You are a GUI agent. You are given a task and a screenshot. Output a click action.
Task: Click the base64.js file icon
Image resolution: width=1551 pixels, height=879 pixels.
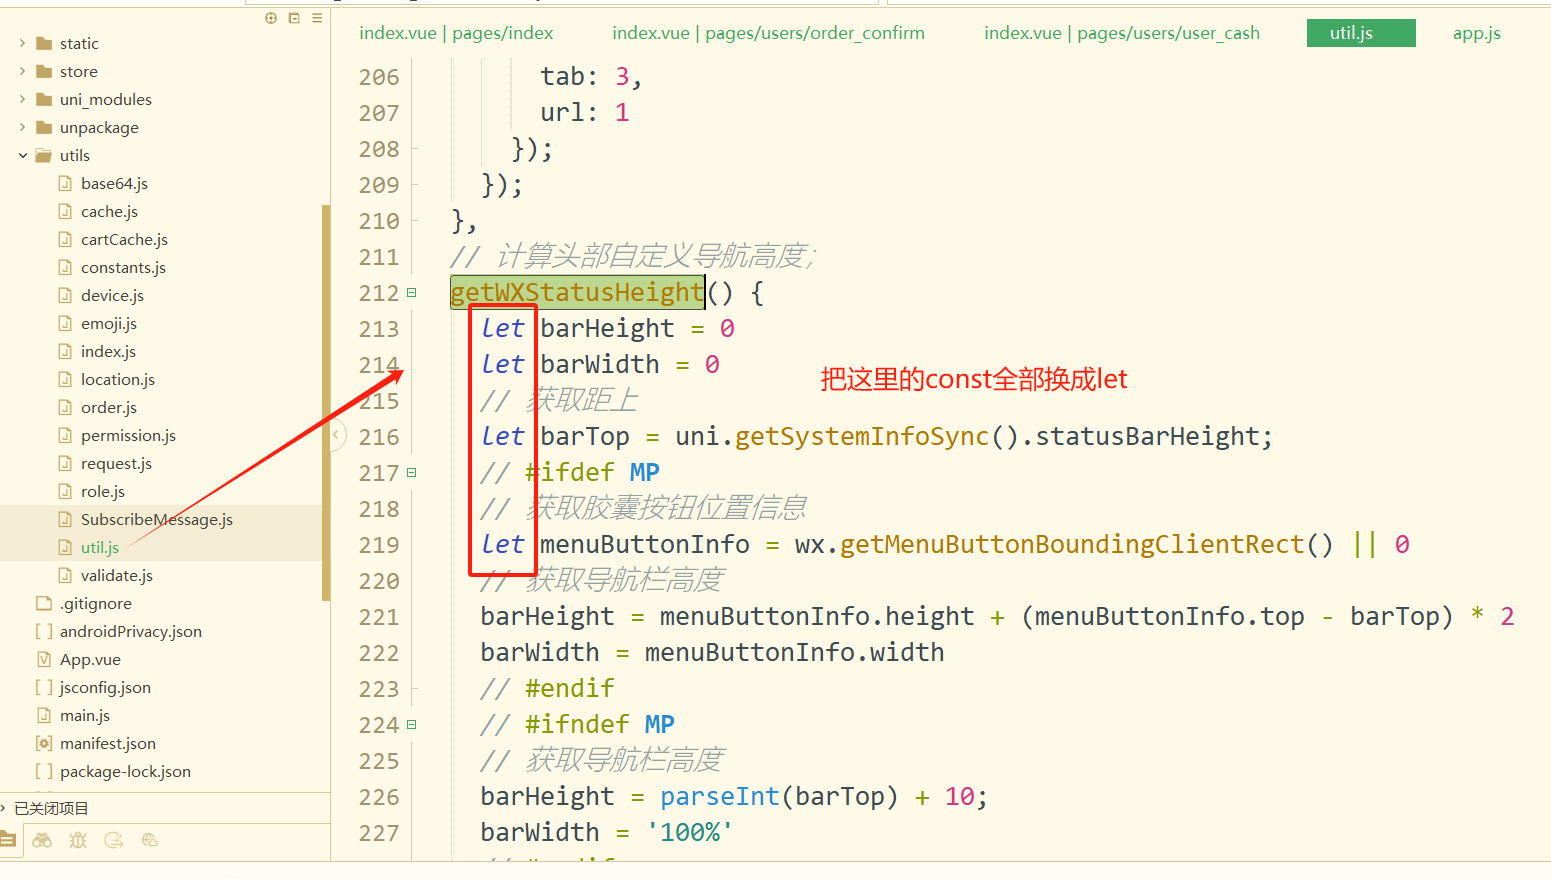coord(65,183)
